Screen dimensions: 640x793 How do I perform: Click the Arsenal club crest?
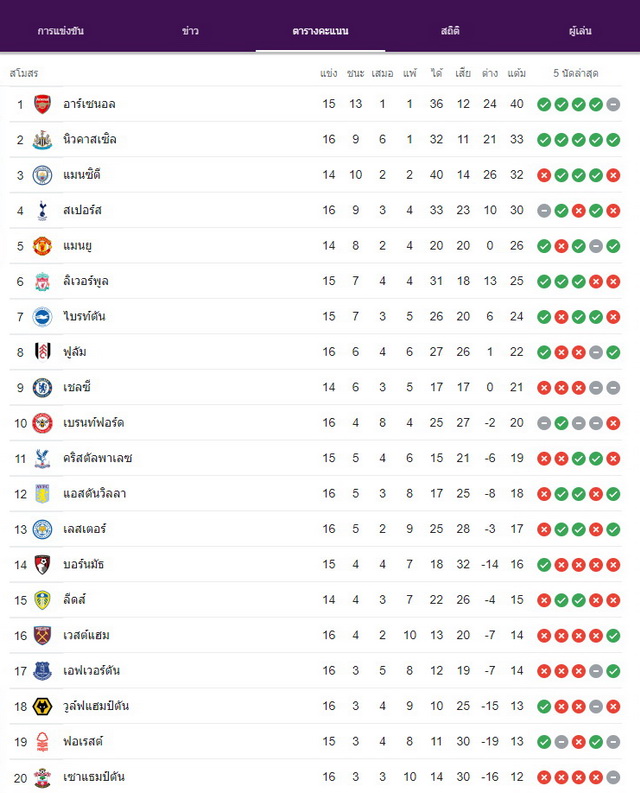[42, 104]
